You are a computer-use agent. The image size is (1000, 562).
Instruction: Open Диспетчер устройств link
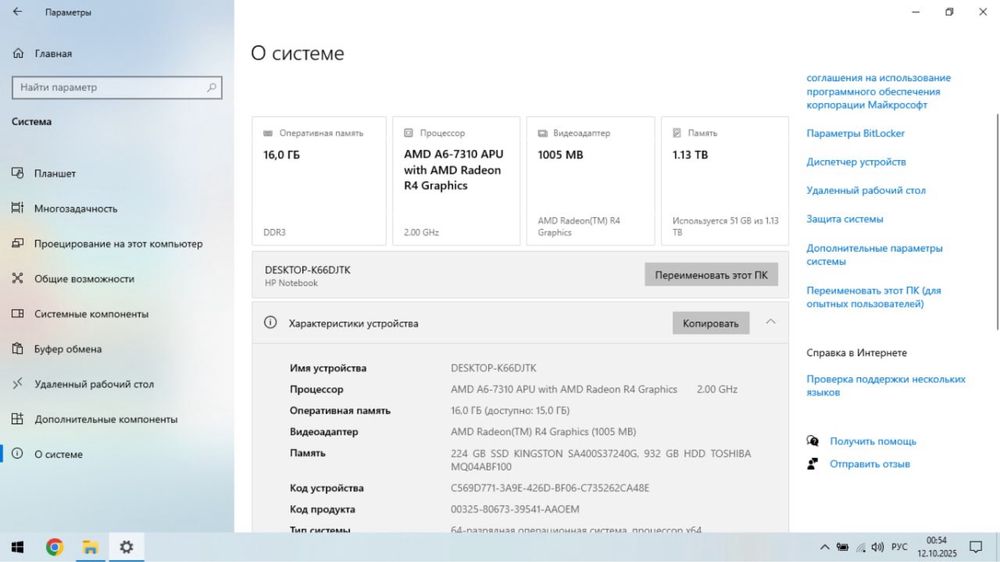[856, 162]
